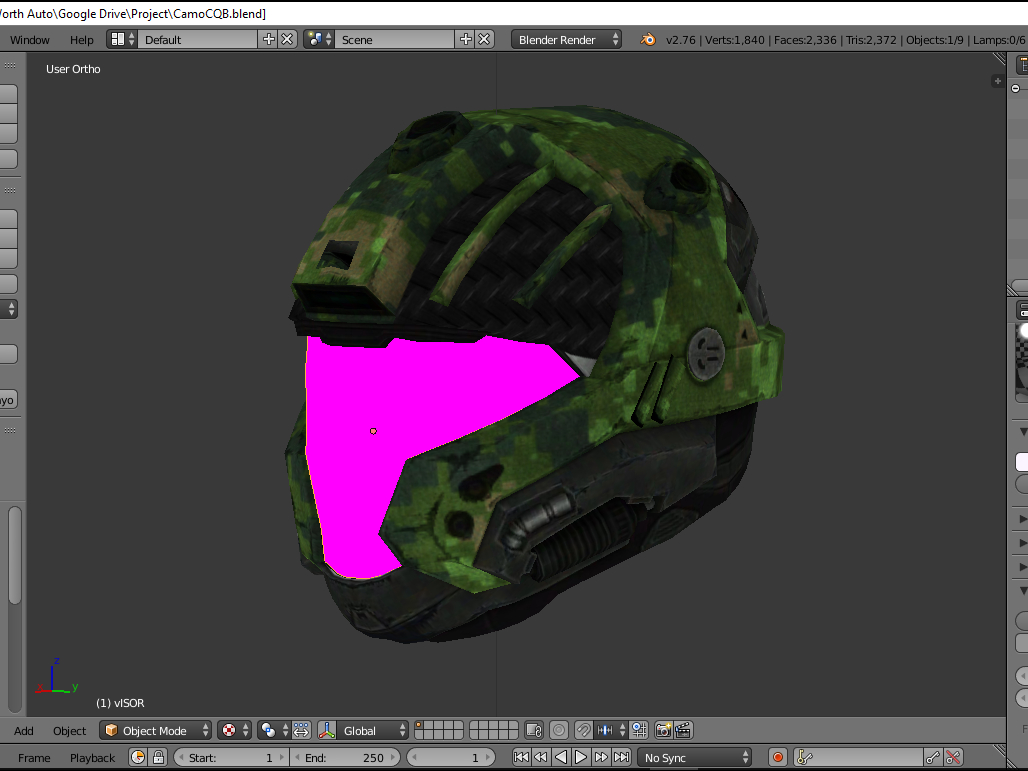The image size is (1028, 771).
Task: Delete the current Scene
Action: pos(484,39)
